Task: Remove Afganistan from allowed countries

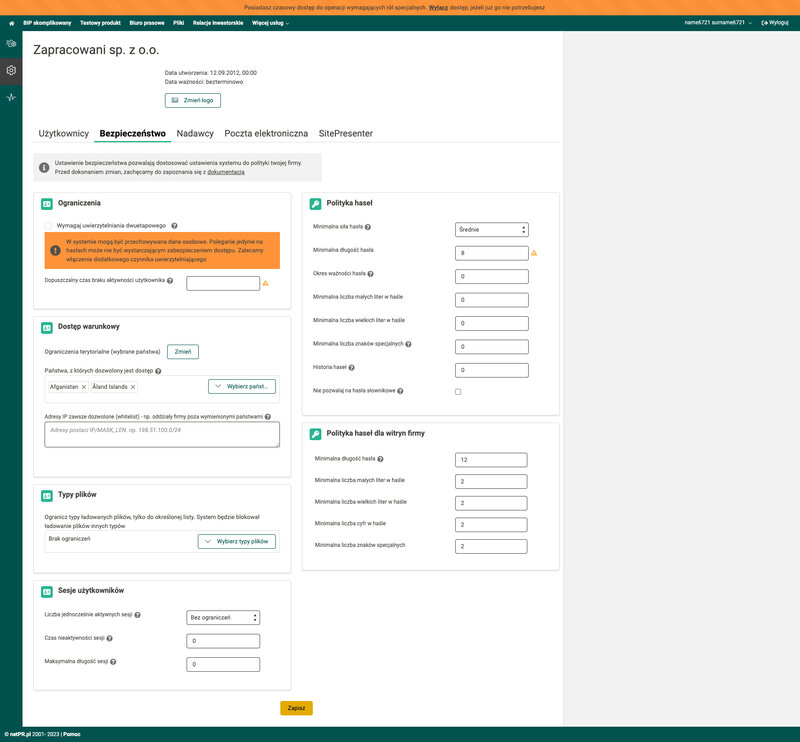Action: (x=83, y=387)
